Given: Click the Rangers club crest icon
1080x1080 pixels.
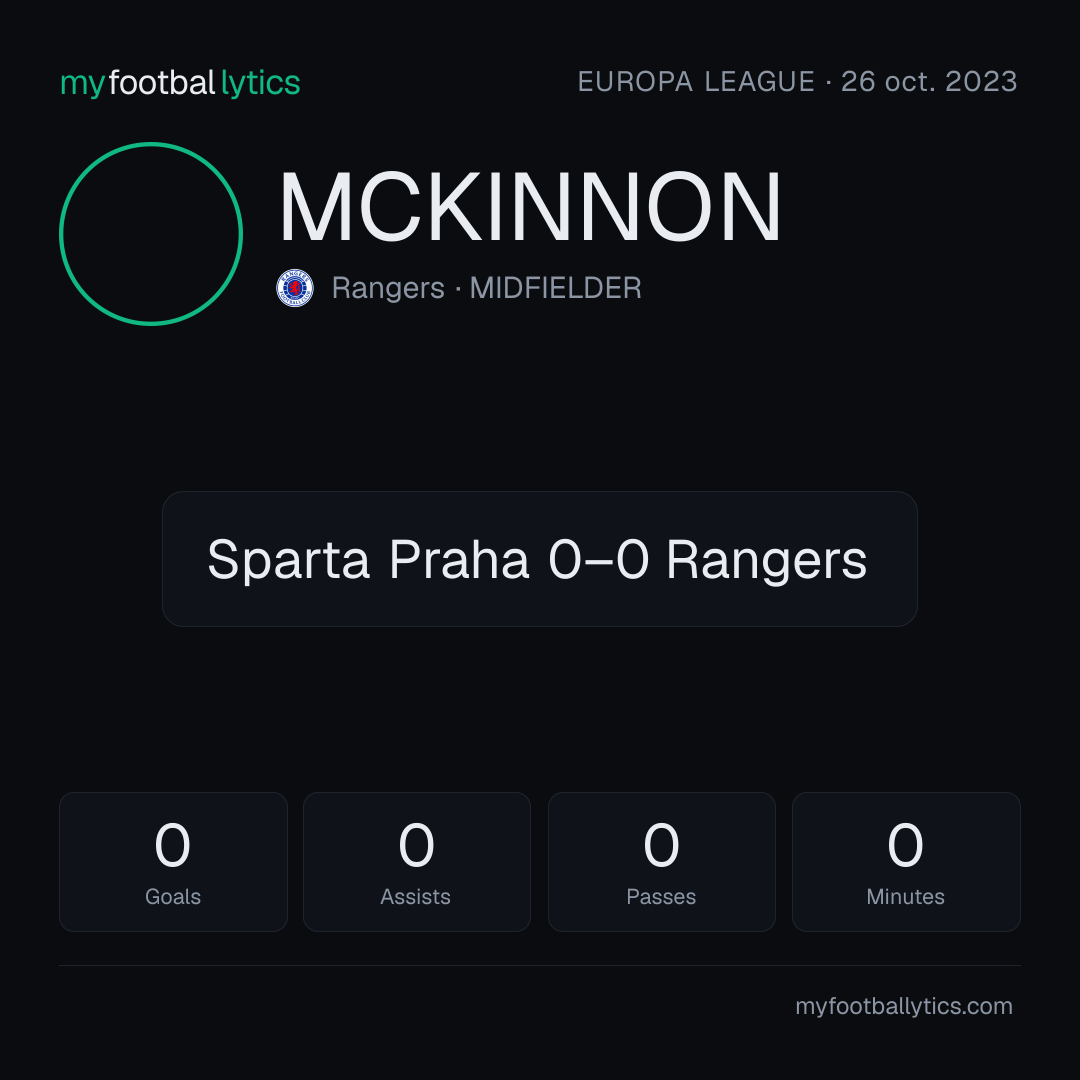Looking at the screenshot, I should click(295, 288).
